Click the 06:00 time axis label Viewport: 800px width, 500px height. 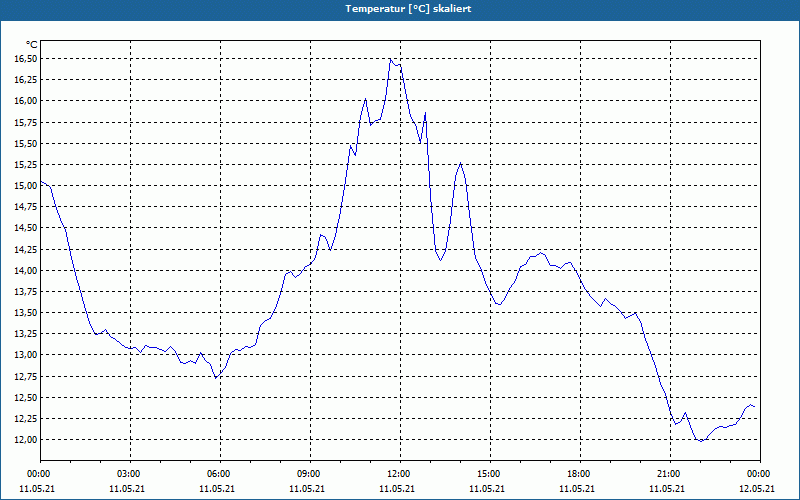pos(218,474)
